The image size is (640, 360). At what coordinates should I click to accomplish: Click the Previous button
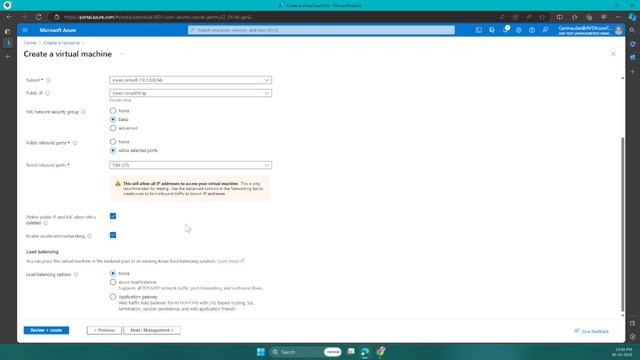(104, 330)
